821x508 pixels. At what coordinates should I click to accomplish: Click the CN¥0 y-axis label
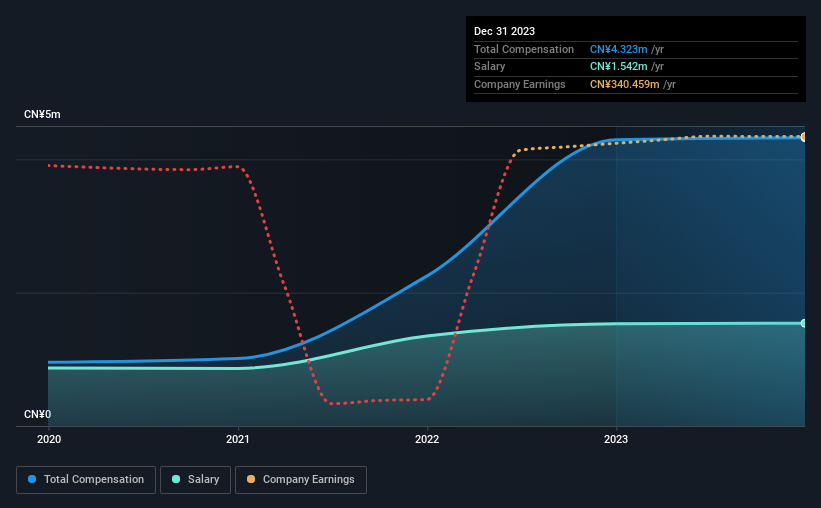(38, 414)
